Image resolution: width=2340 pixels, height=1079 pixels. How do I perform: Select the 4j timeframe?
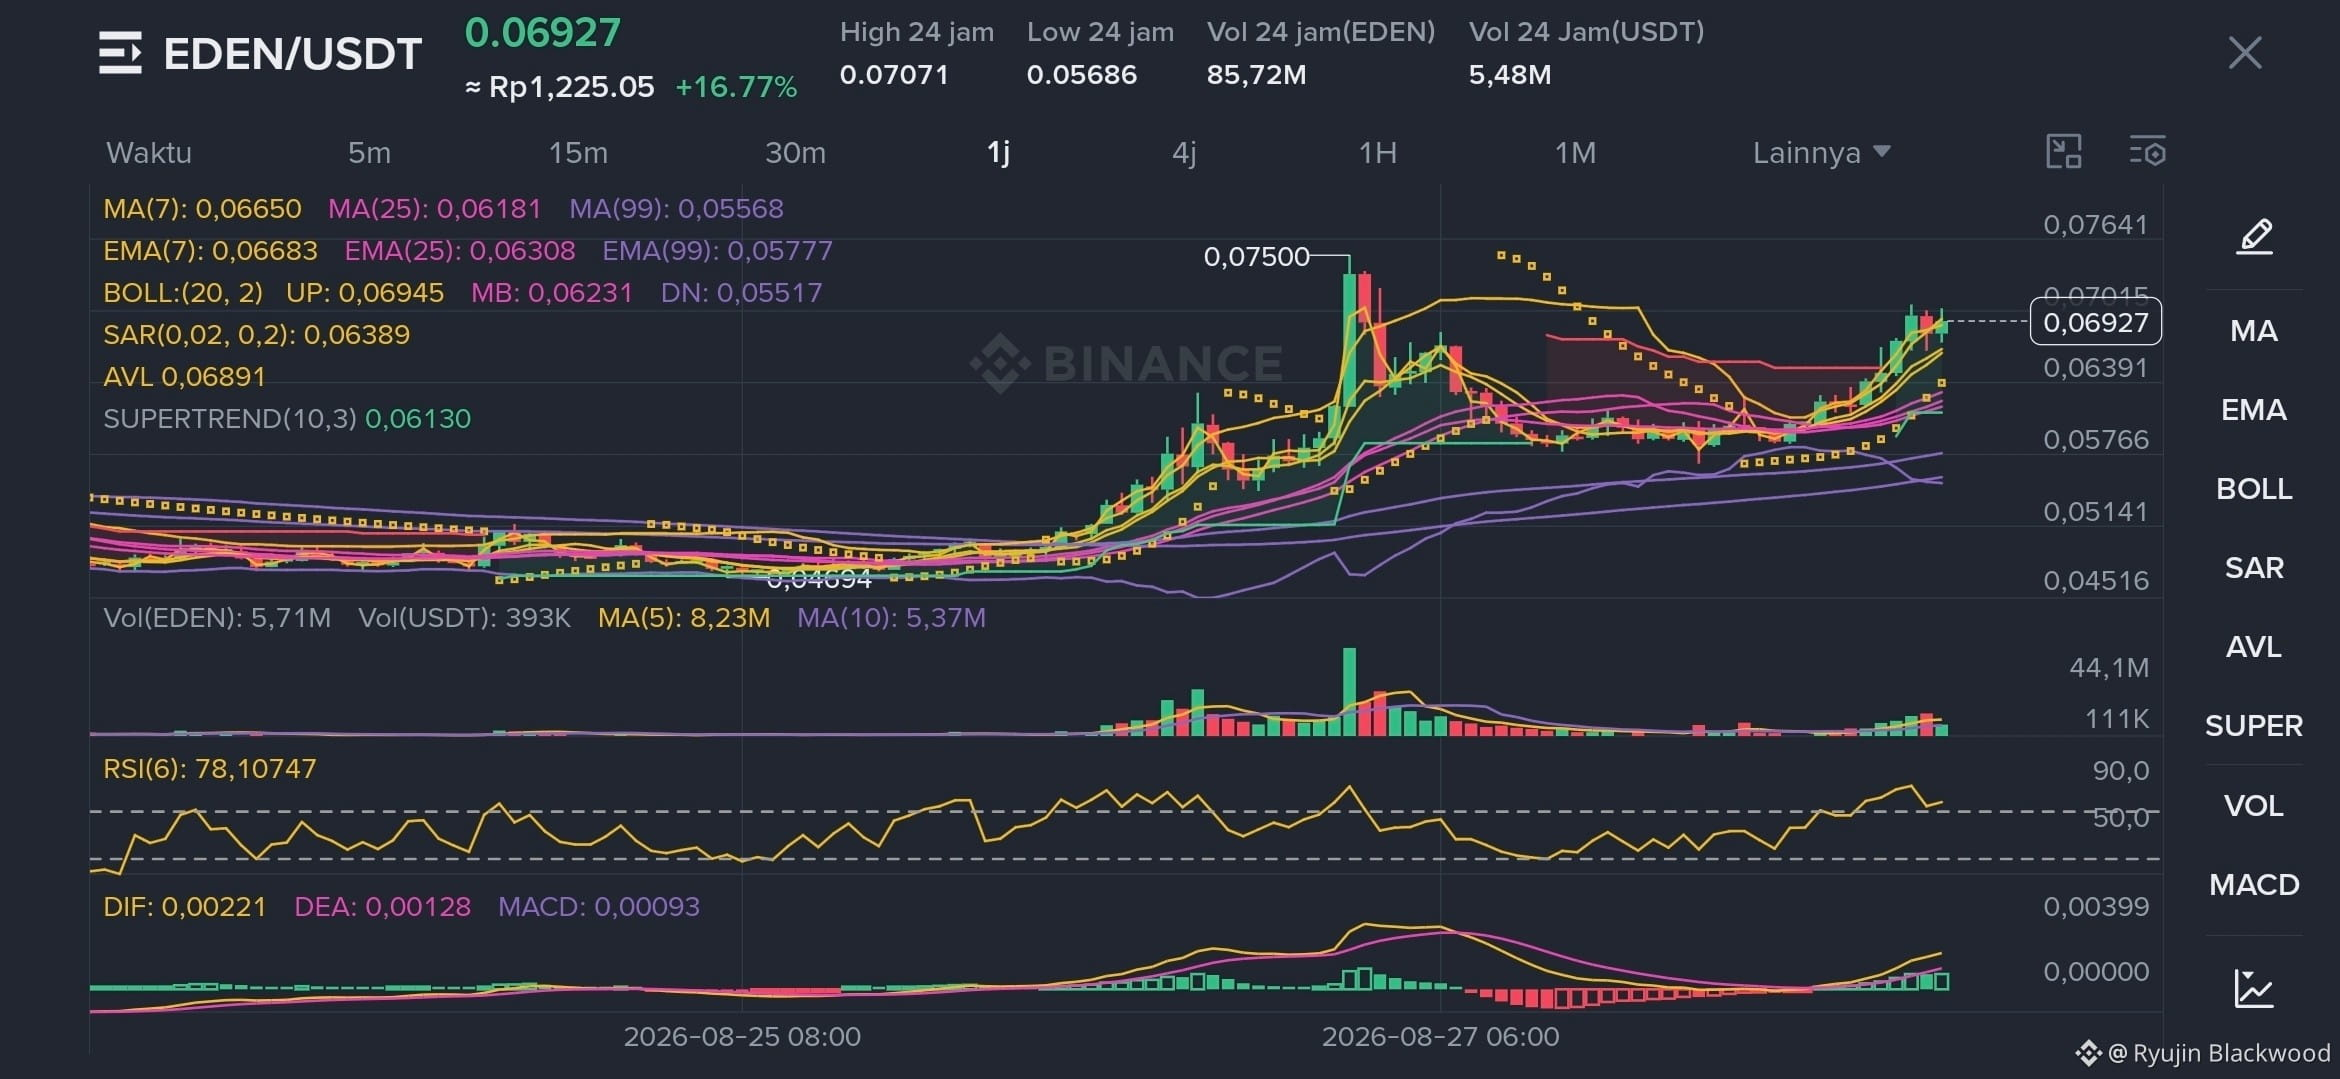1184,153
